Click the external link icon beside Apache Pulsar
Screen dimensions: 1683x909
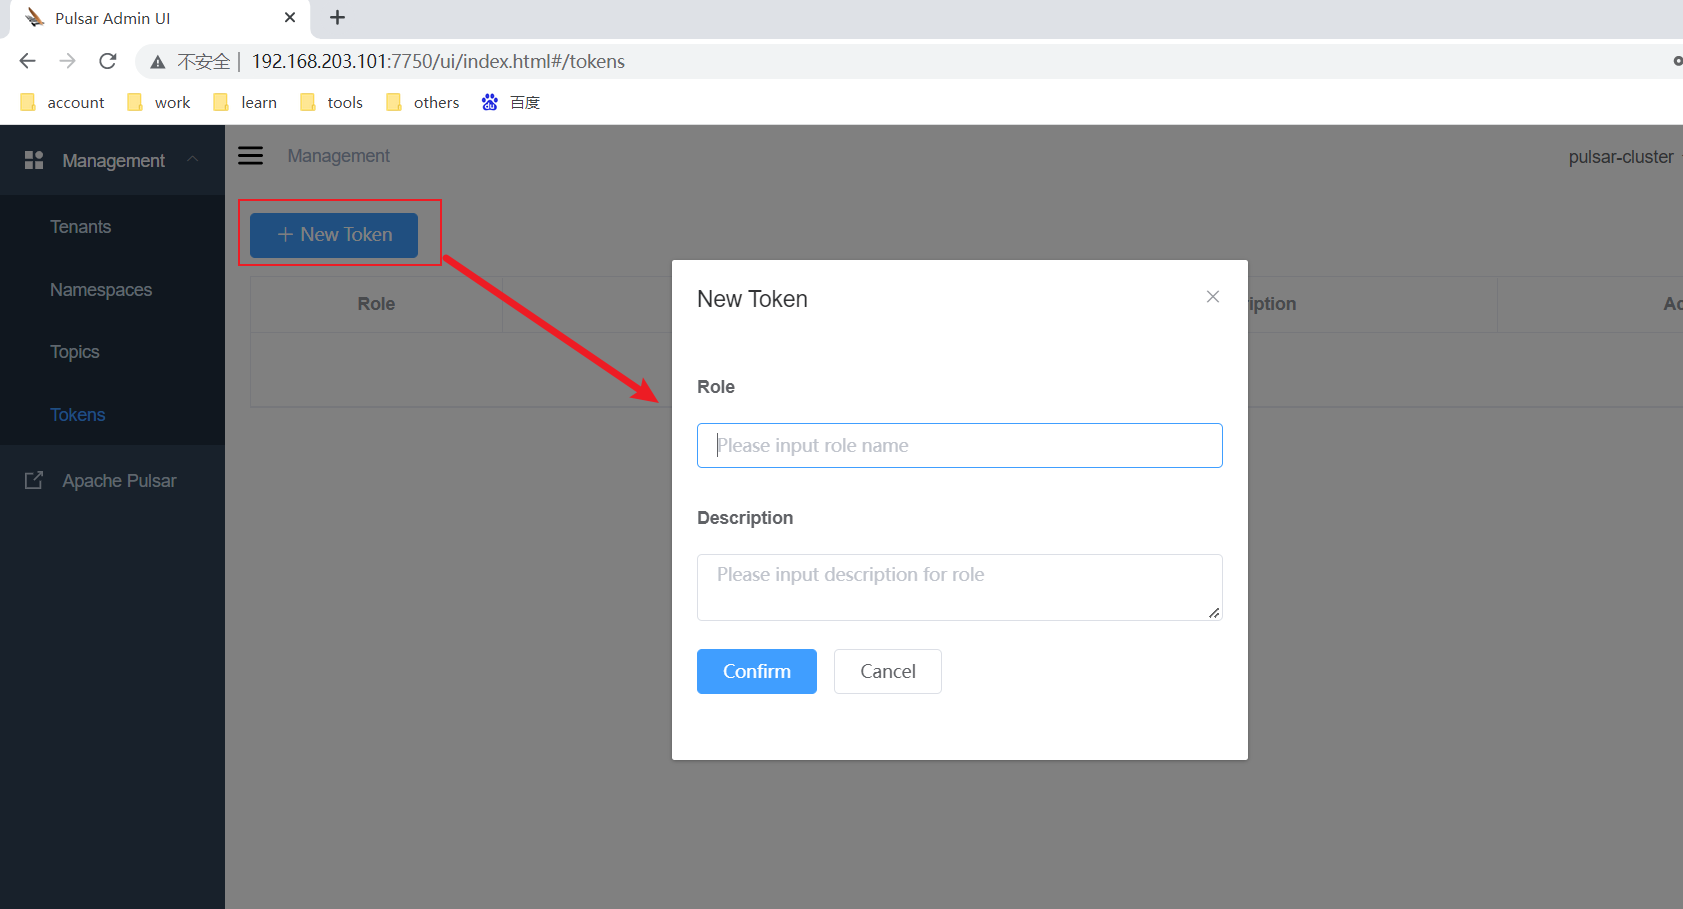coord(33,480)
